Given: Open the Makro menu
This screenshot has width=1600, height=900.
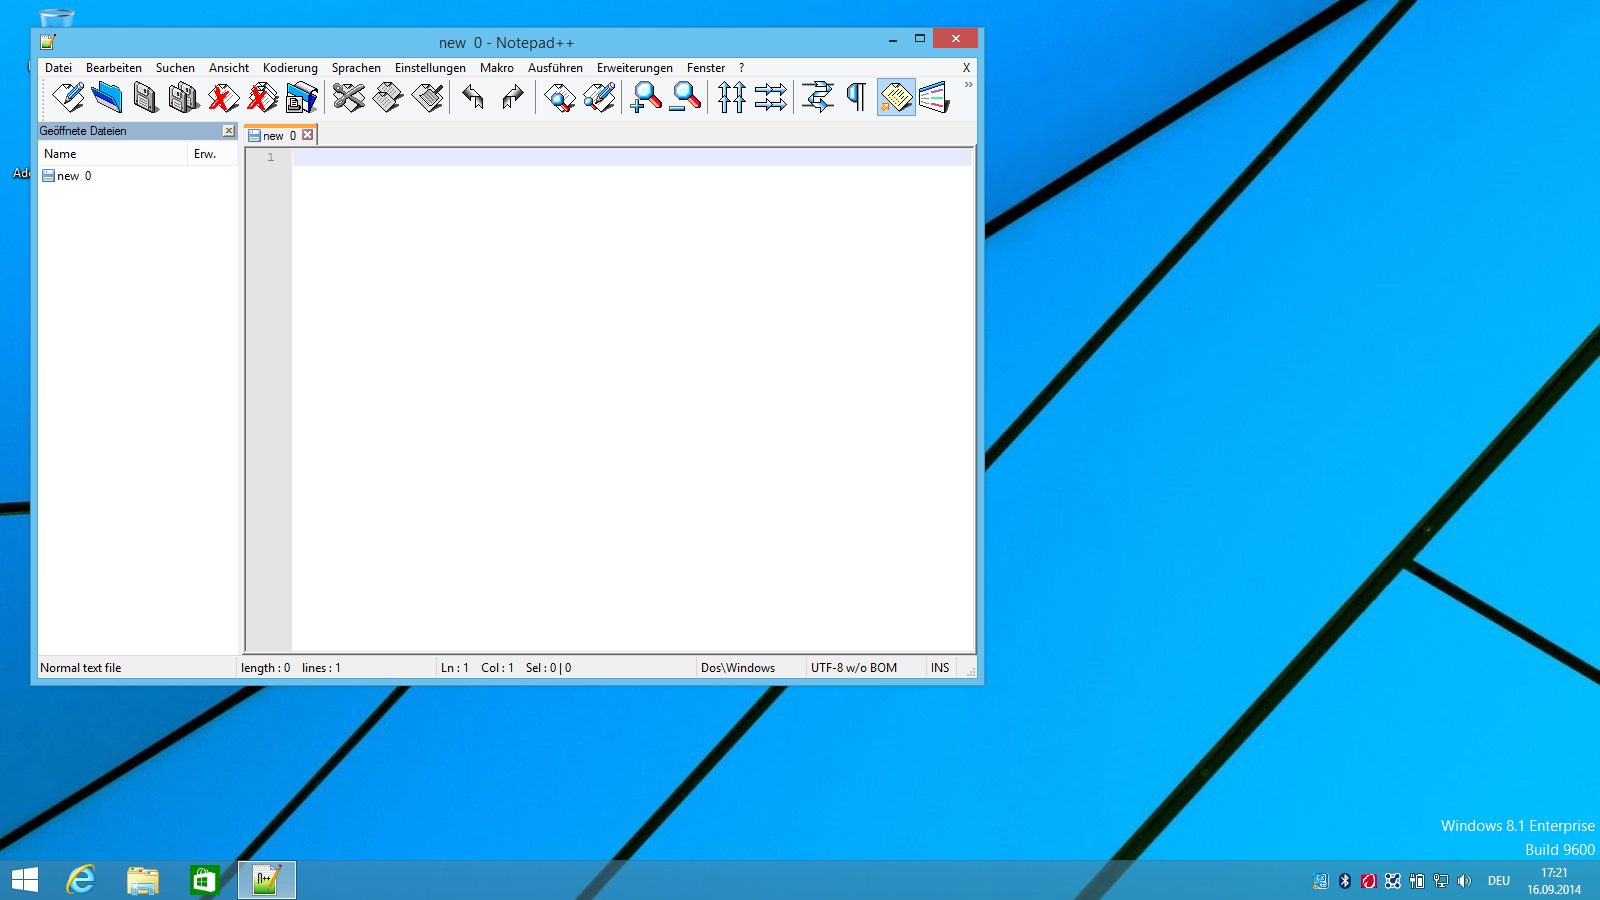Looking at the screenshot, I should 497,68.
